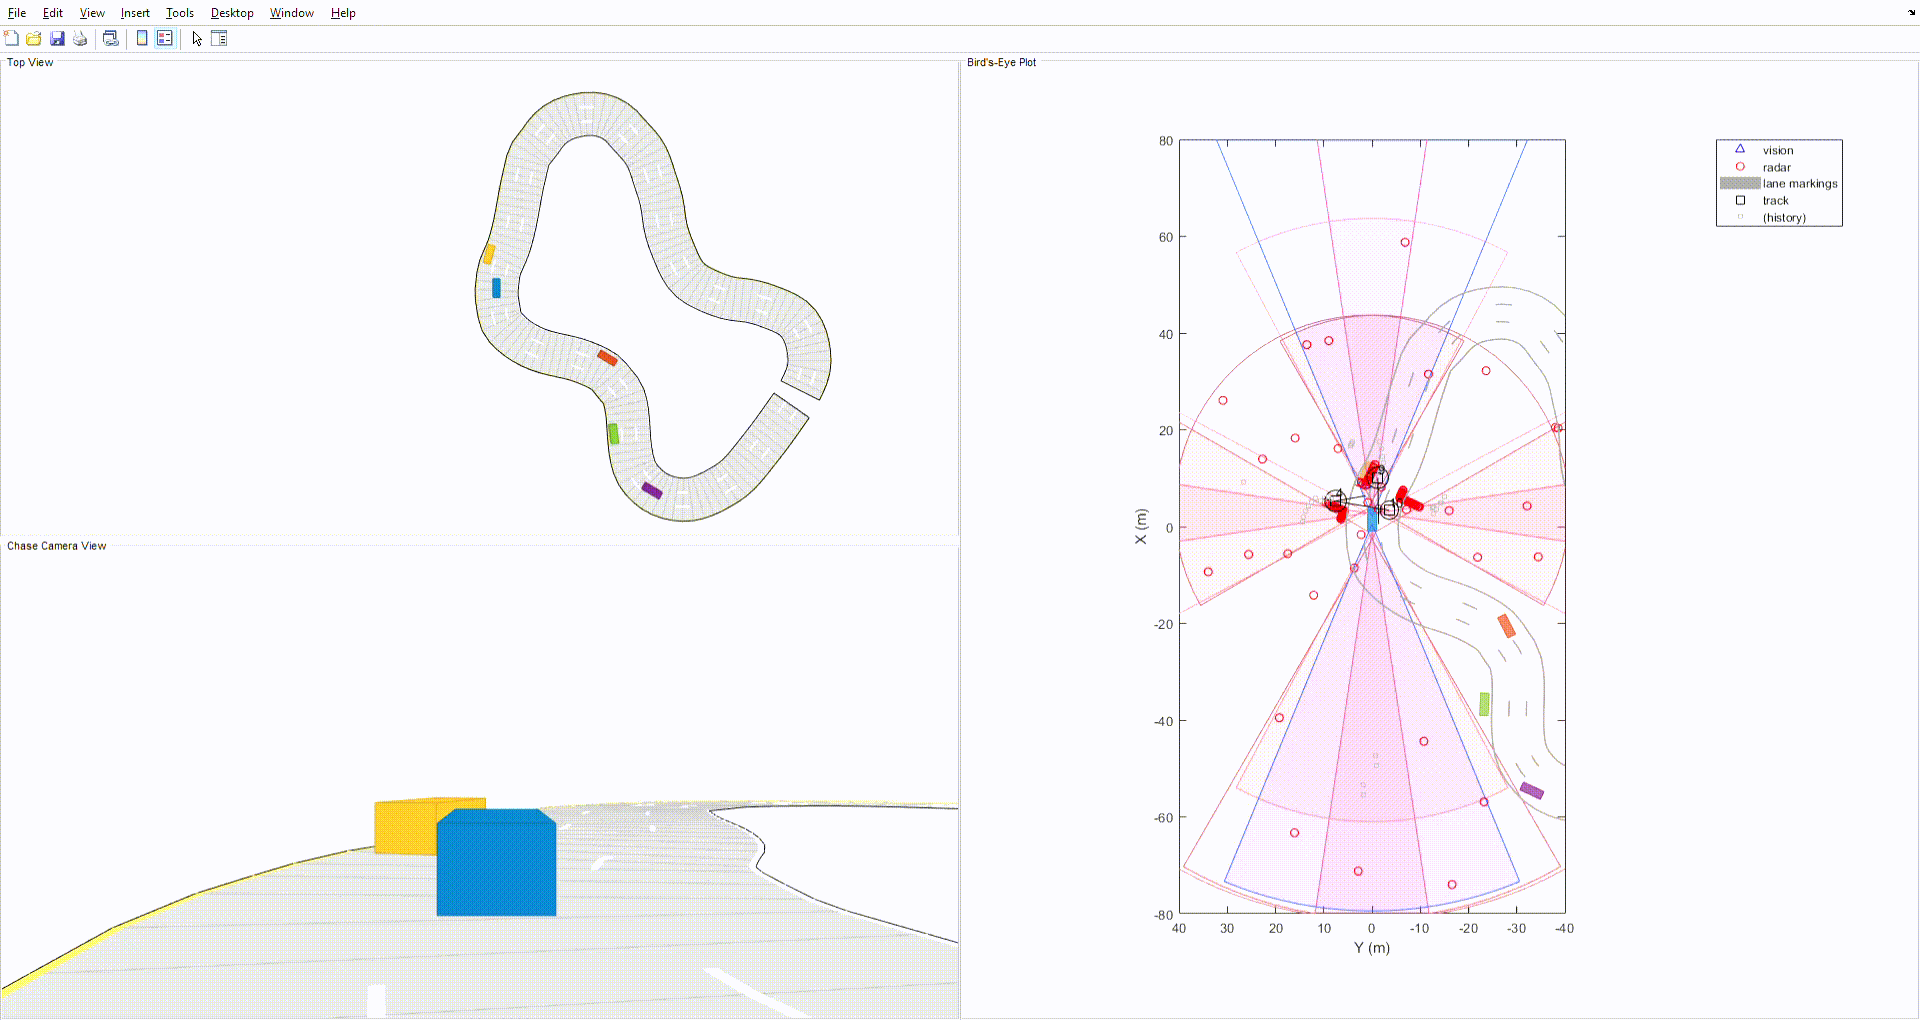Click the Print Figure icon
This screenshot has height=1020, width=1920.
(x=80, y=38)
